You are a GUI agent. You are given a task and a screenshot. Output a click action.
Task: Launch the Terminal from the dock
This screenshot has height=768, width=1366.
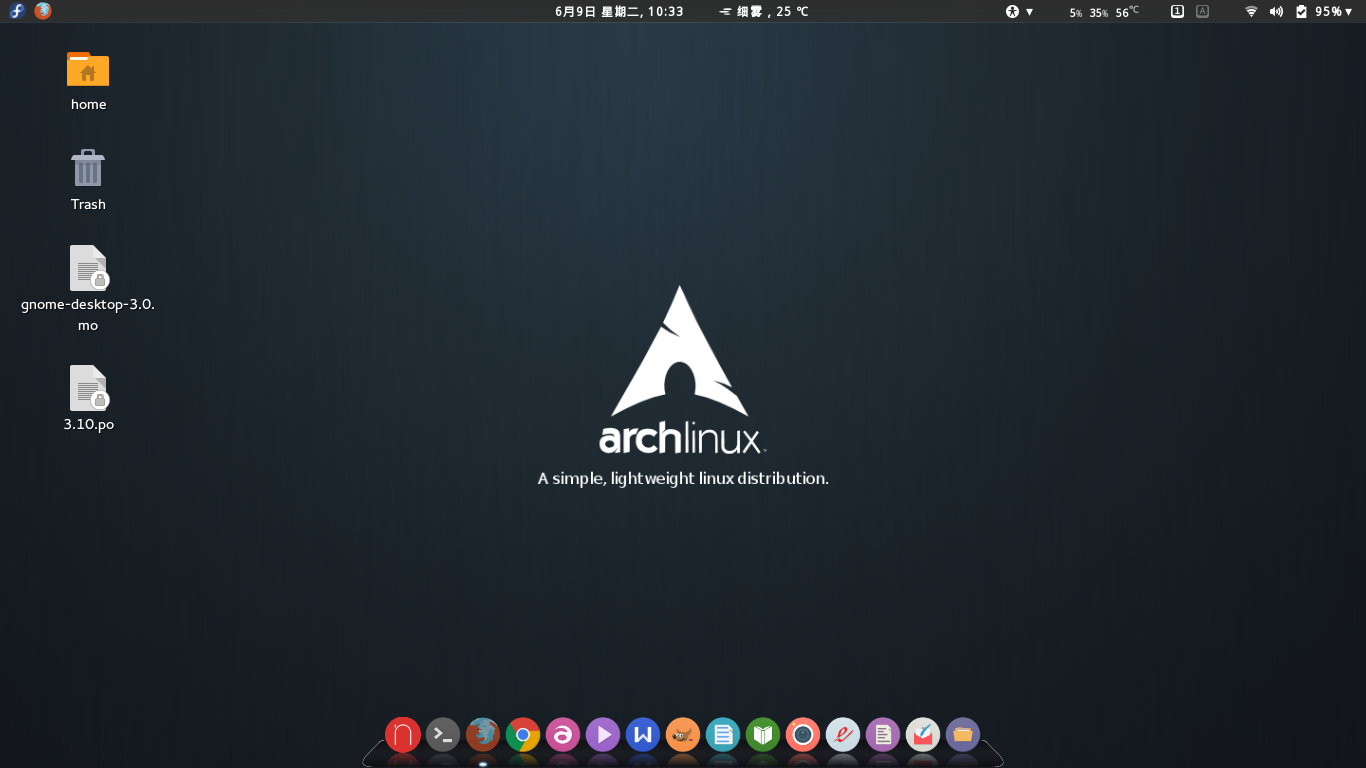(x=443, y=735)
